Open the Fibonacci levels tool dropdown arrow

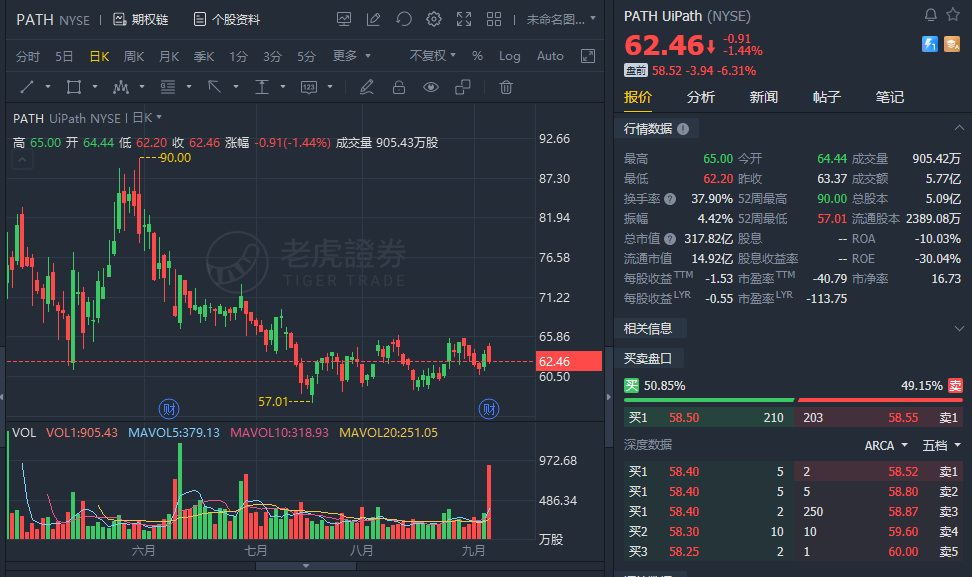pyautogui.click(x=189, y=87)
